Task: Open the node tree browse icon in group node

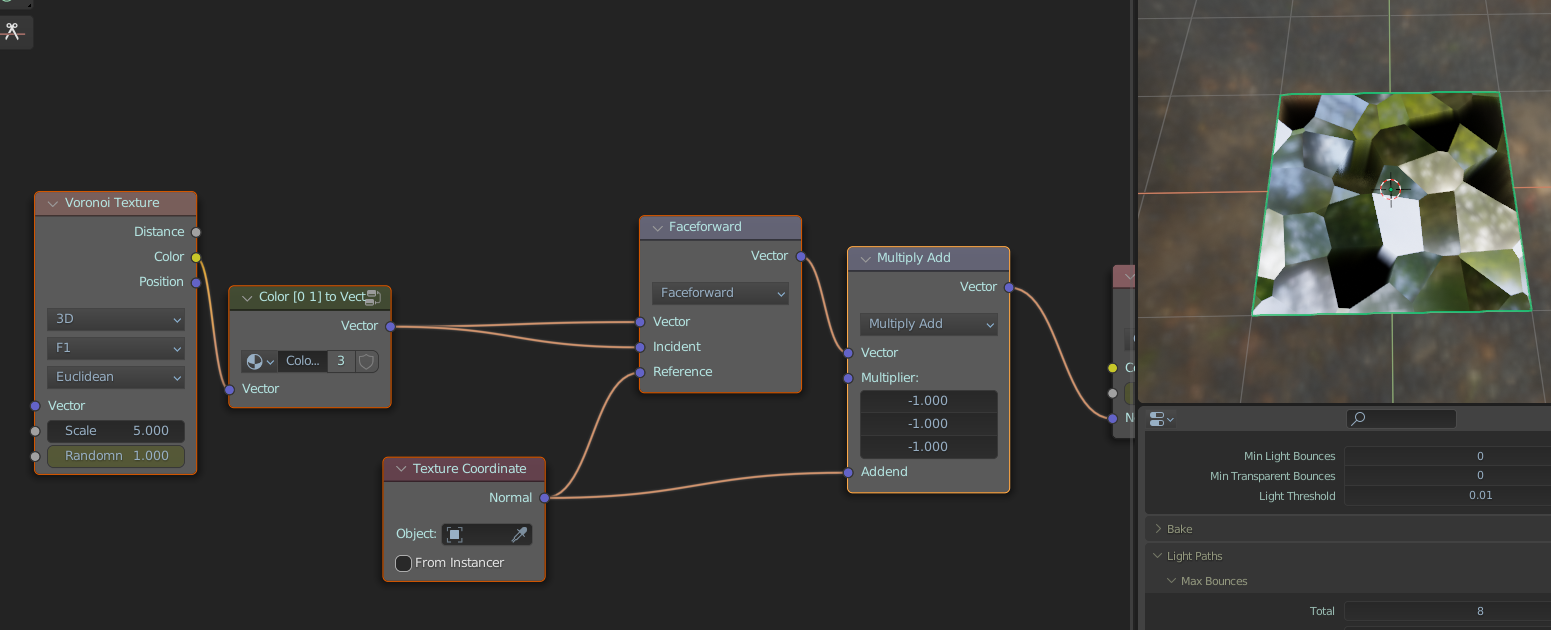Action: tap(258, 361)
